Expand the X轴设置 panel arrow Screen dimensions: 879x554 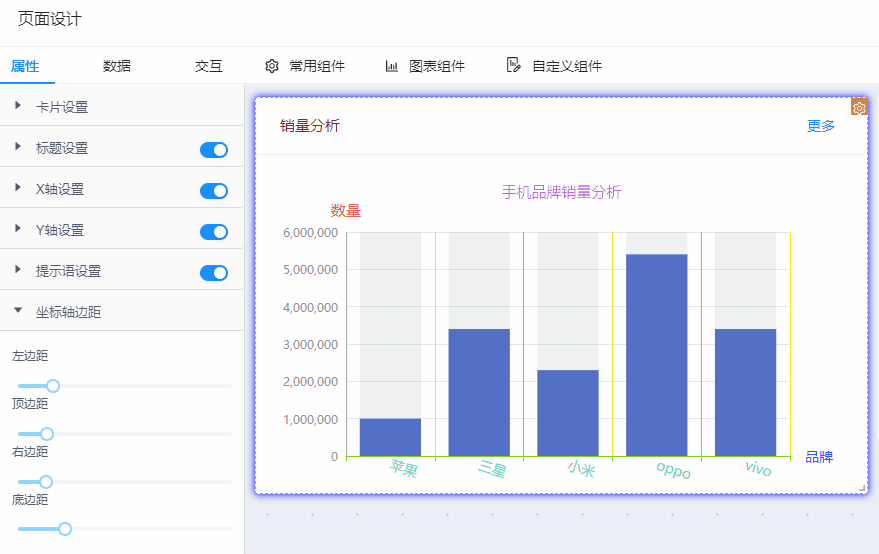tap(18, 187)
